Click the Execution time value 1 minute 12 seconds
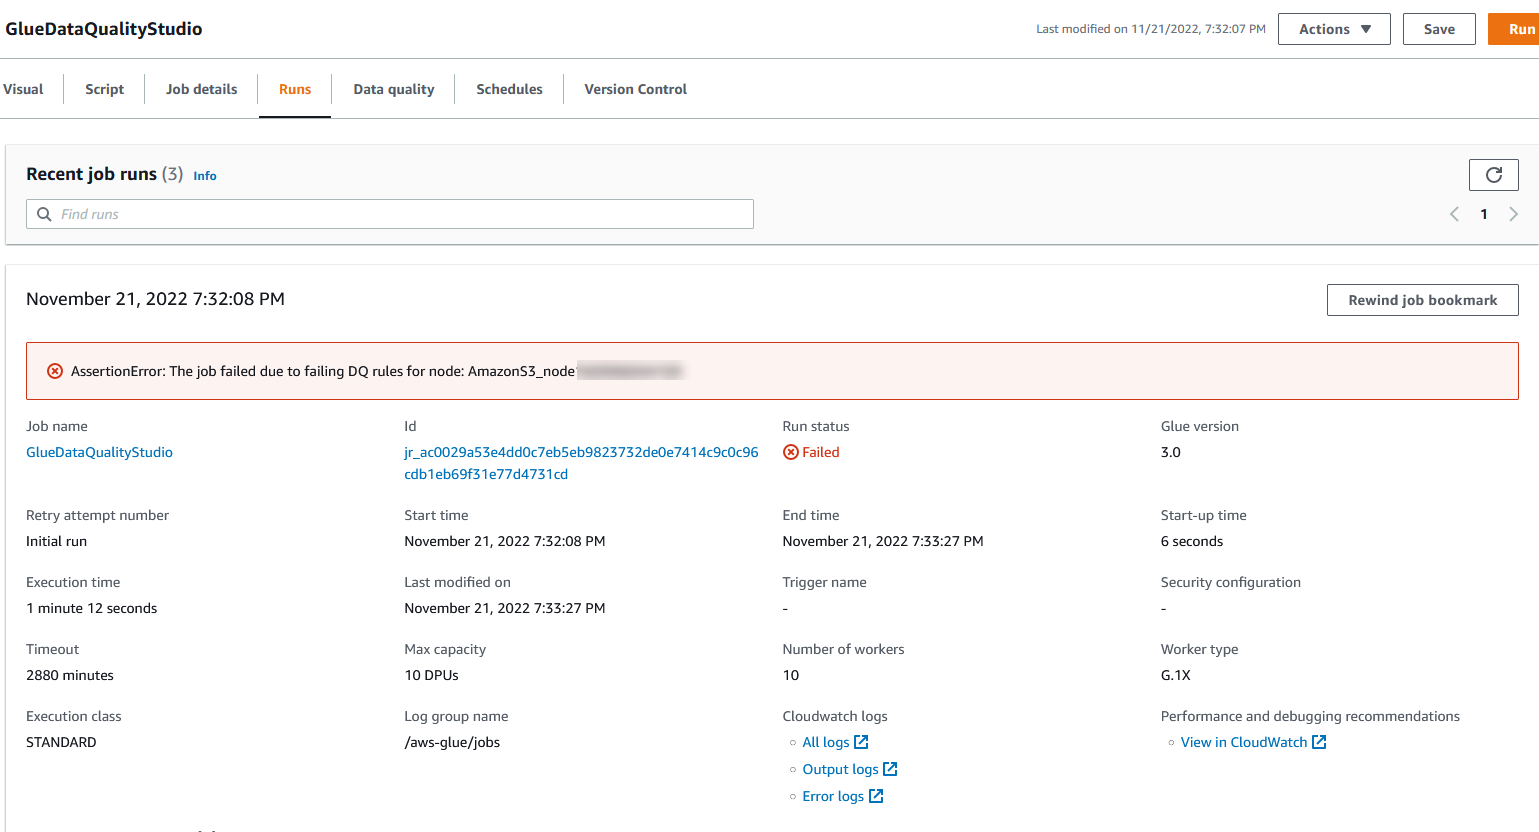This screenshot has height=832, width=1539. (92, 608)
